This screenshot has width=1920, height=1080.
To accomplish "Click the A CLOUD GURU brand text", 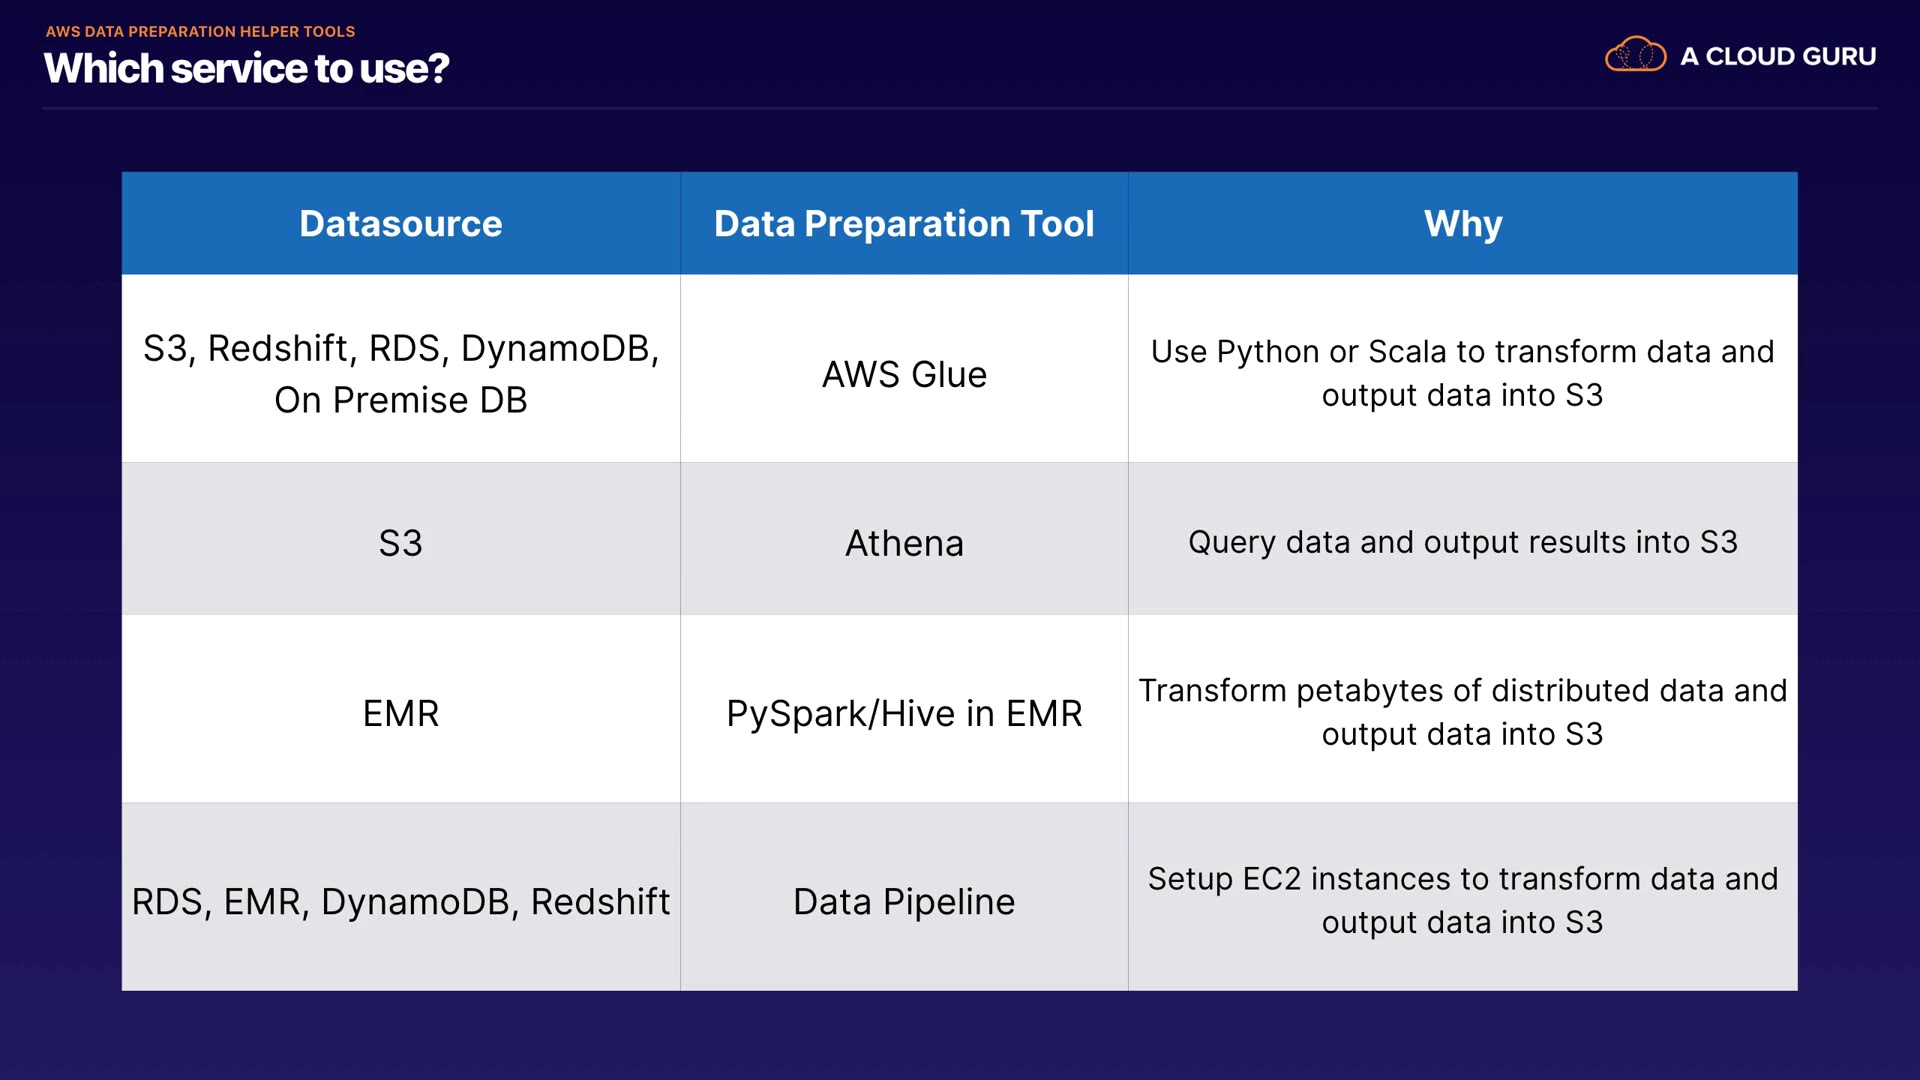I will 1777,57.
